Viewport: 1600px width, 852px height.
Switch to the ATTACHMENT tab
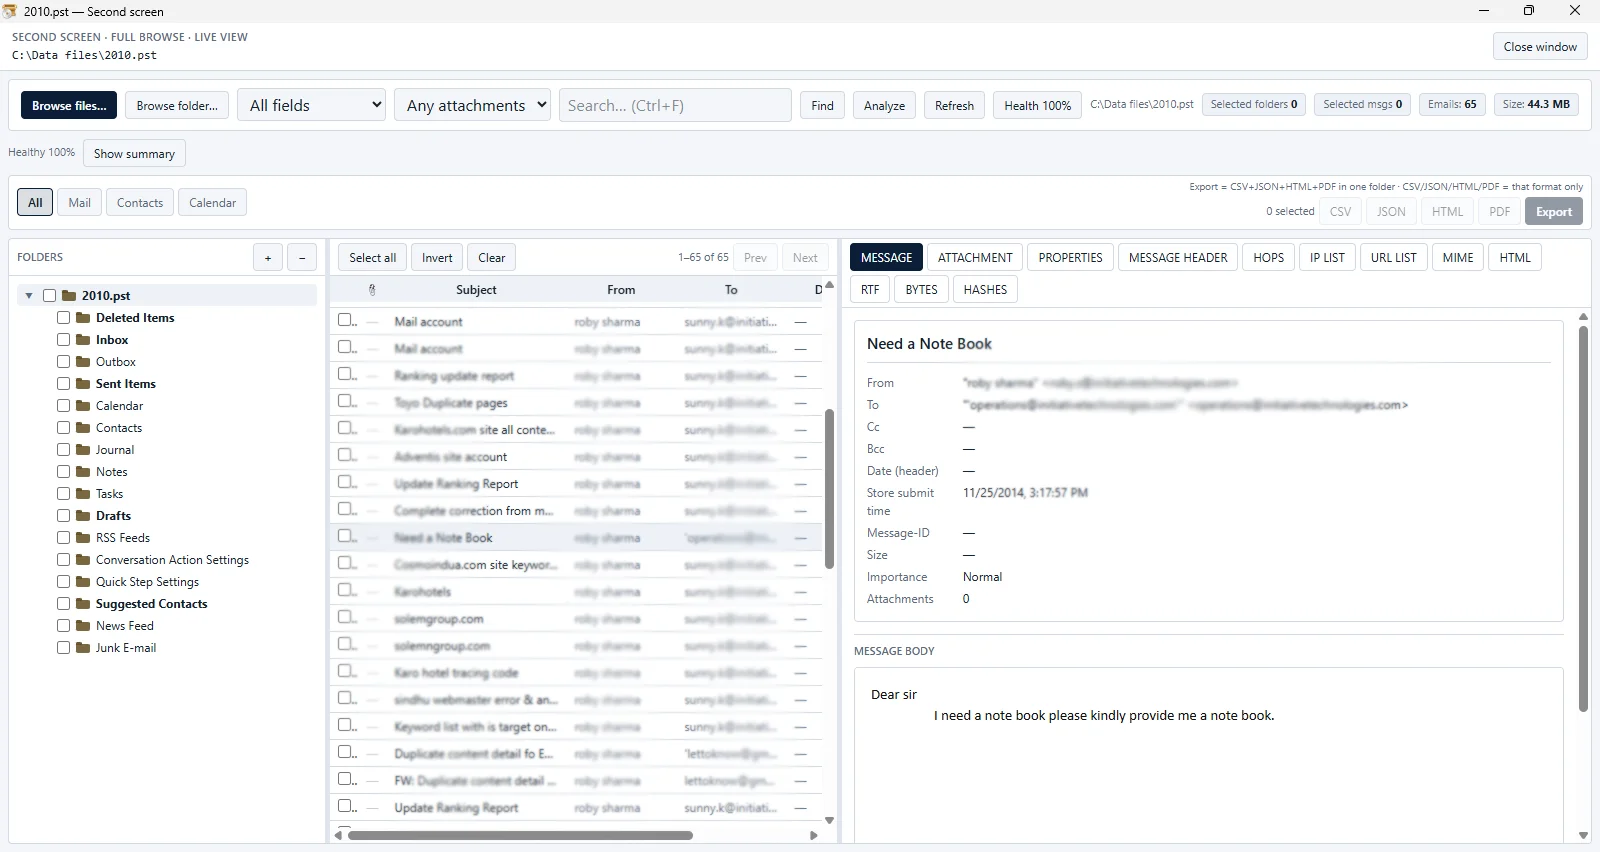(975, 258)
